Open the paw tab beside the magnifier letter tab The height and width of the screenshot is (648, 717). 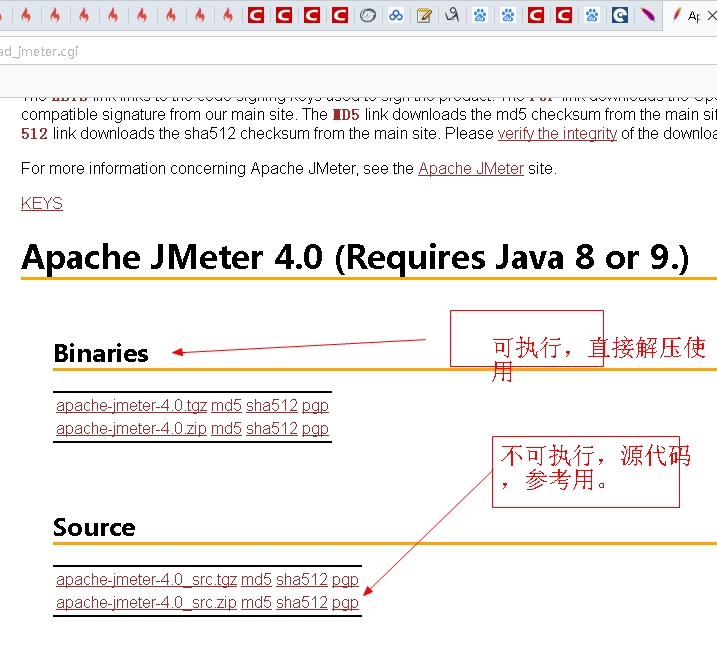480,16
